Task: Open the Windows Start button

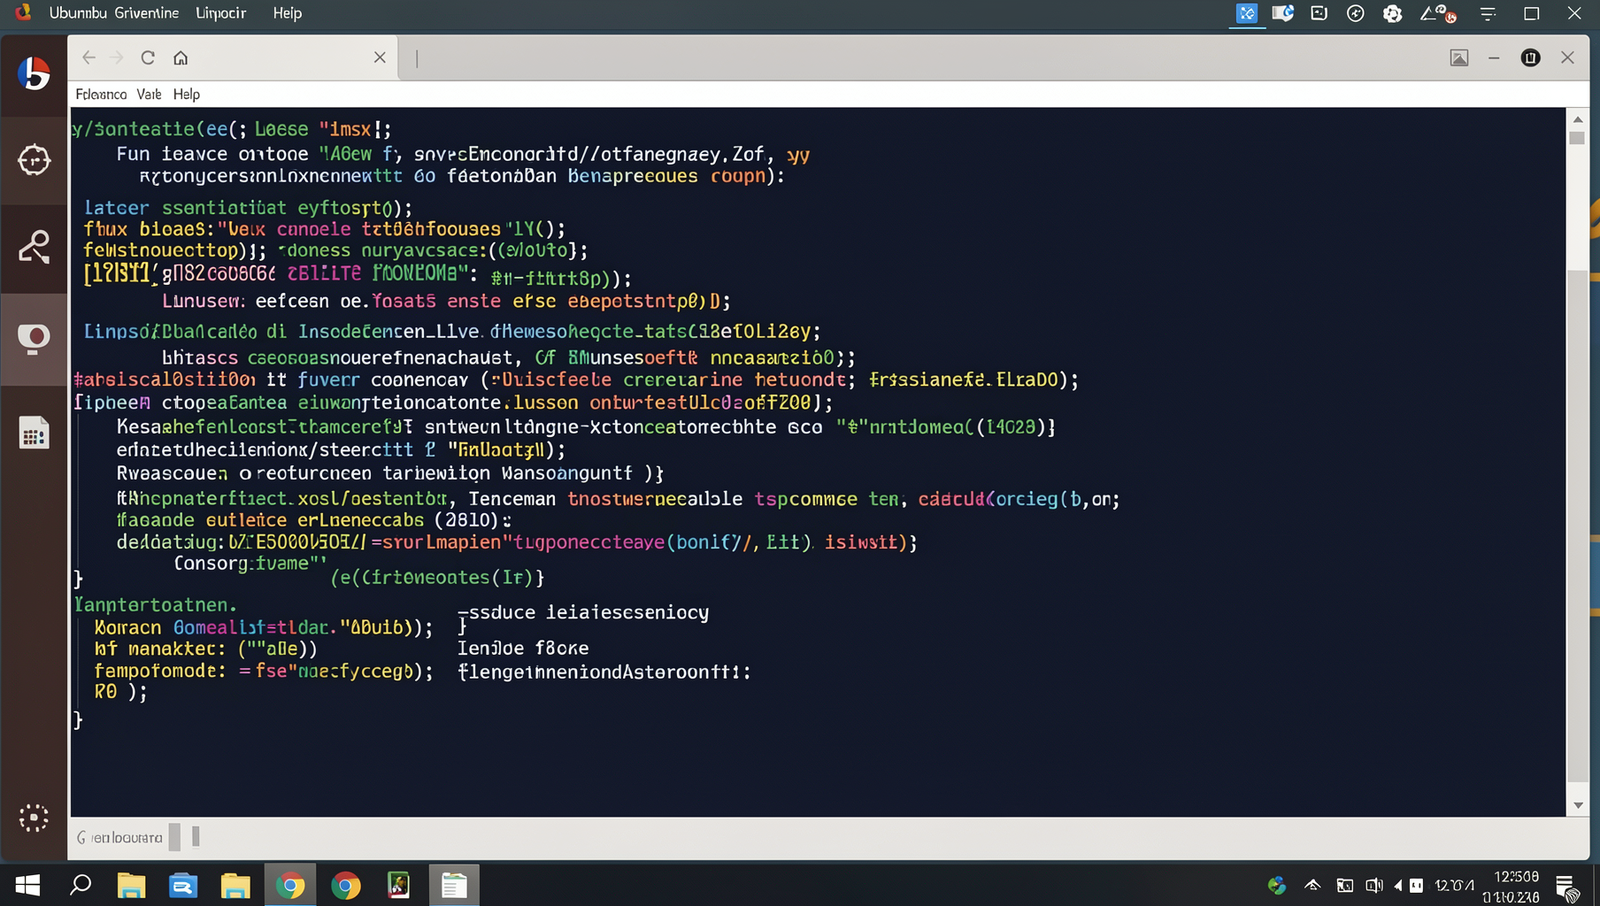Action: (28, 885)
